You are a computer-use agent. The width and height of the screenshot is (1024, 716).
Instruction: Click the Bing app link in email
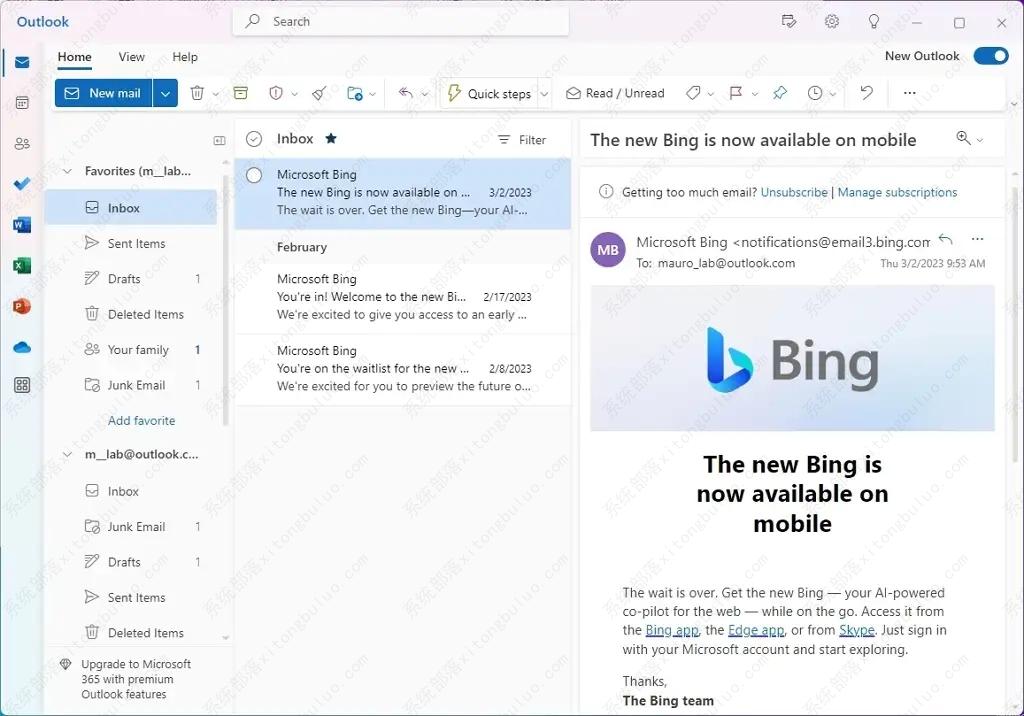click(x=672, y=630)
